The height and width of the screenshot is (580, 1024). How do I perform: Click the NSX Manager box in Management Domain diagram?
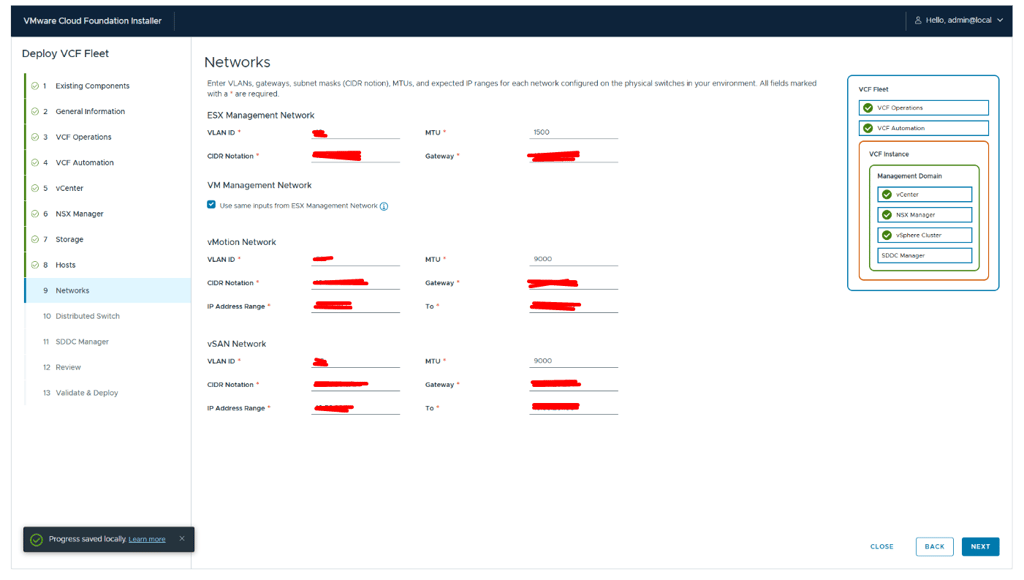pos(924,215)
